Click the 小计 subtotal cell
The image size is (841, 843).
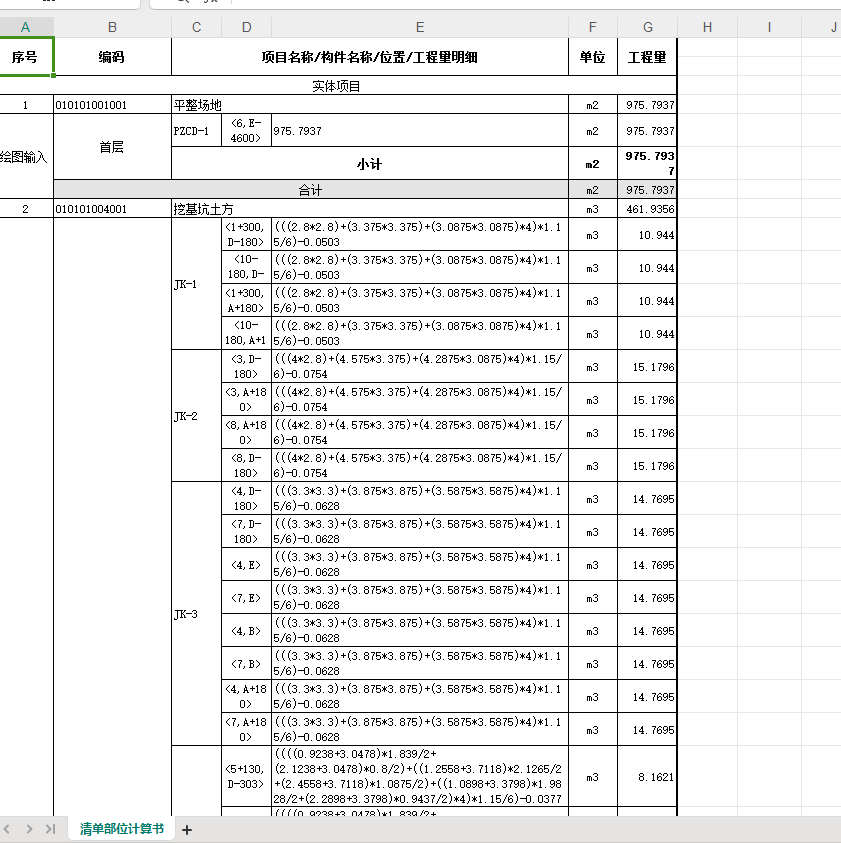tap(369, 163)
